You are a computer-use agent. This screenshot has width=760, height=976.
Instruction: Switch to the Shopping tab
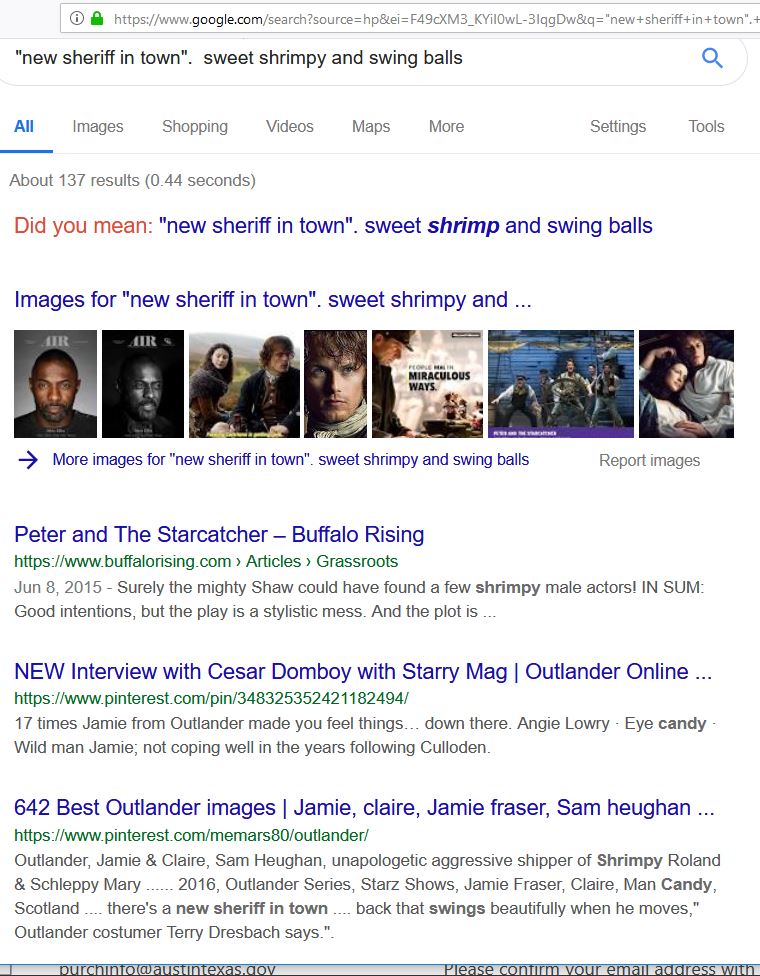[x=195, y=126]
